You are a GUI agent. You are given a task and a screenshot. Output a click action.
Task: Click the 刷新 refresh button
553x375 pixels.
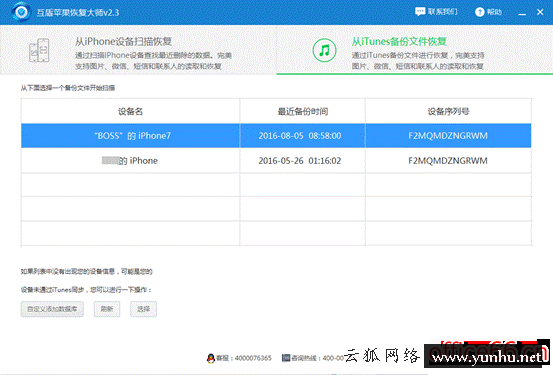(107, 309)
